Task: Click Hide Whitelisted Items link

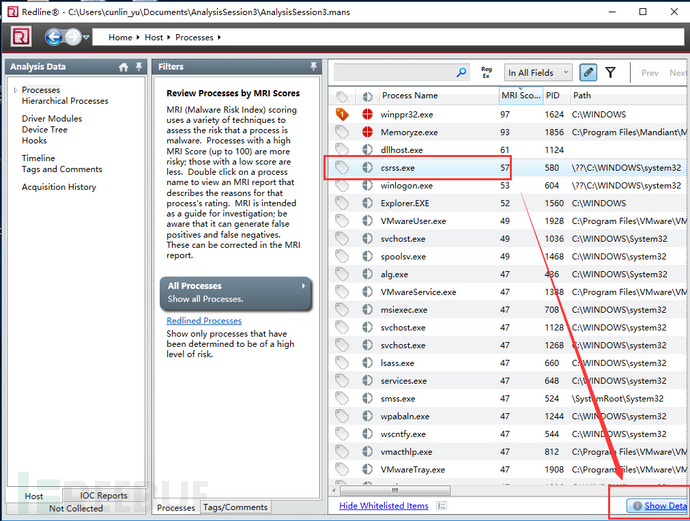Action: click(383, 506)
